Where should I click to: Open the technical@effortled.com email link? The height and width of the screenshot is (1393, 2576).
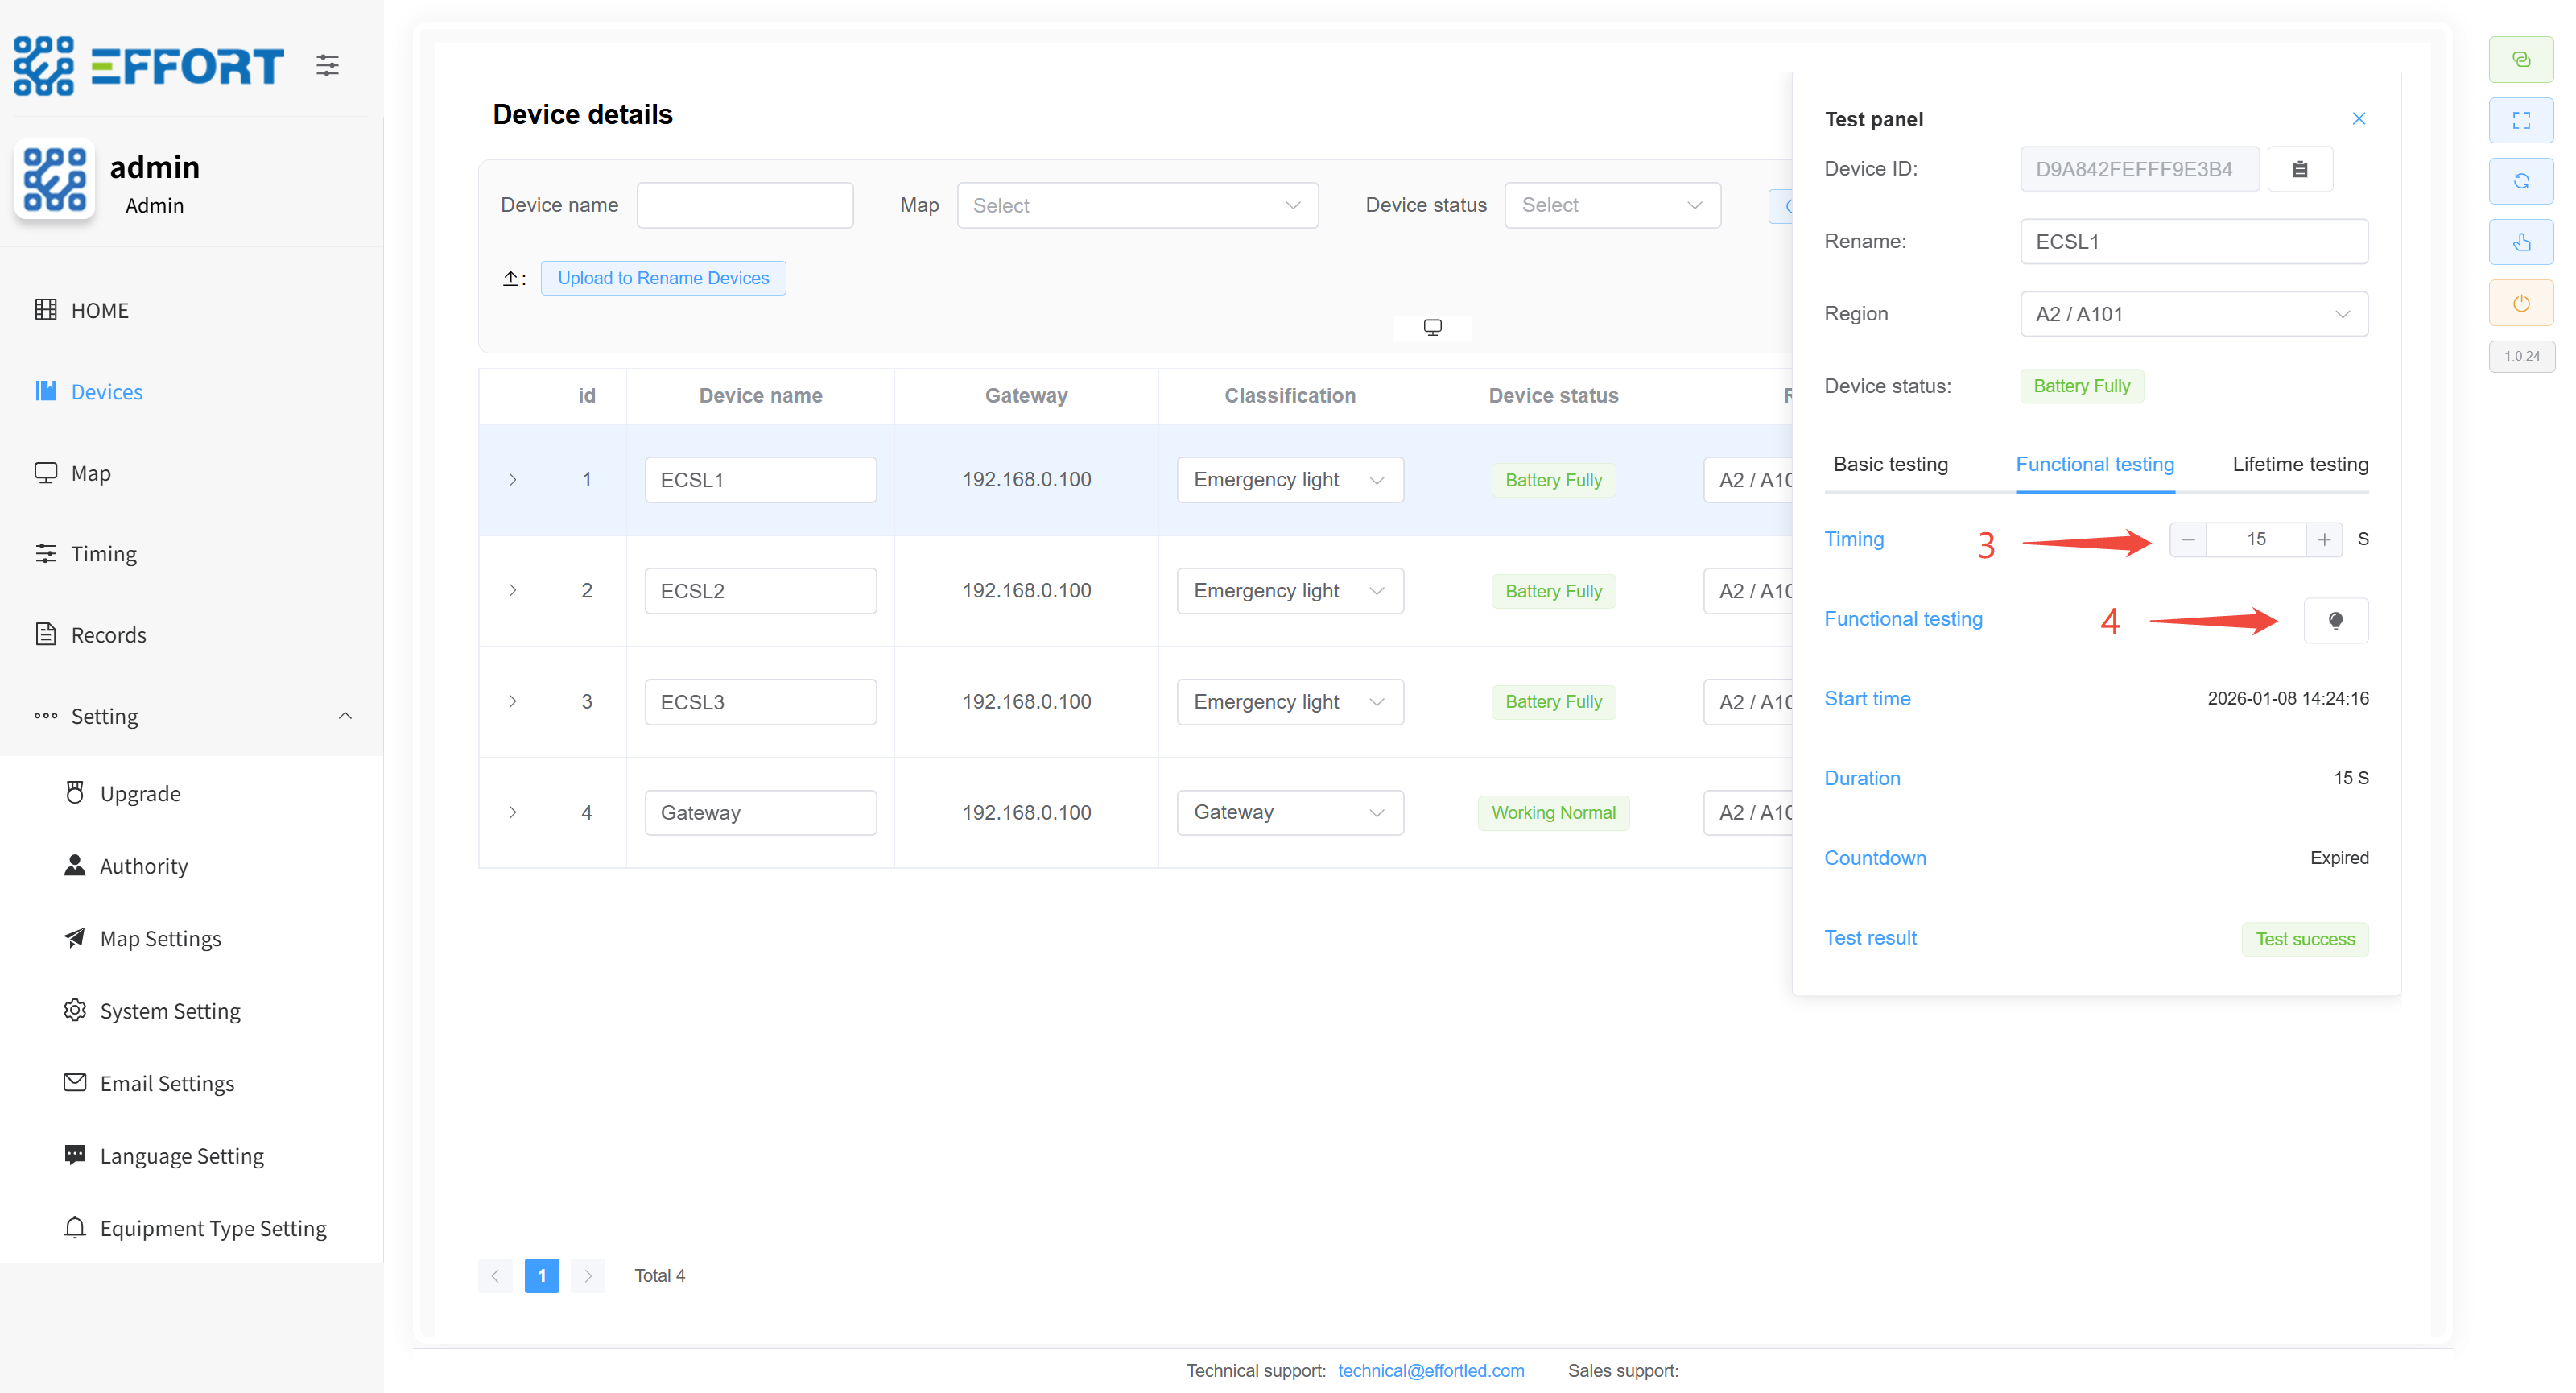click(x=1430, y=1370)
